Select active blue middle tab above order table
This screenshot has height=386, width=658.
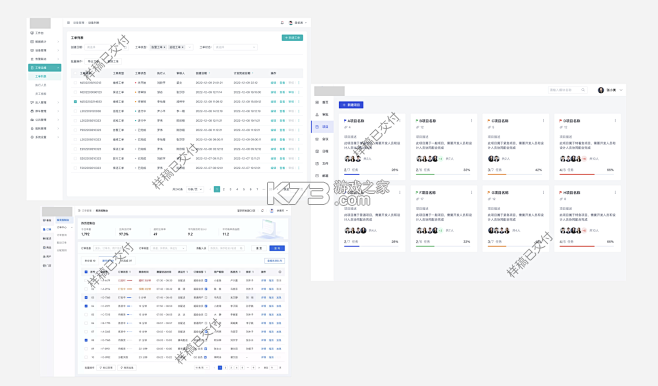click(108, 261)
